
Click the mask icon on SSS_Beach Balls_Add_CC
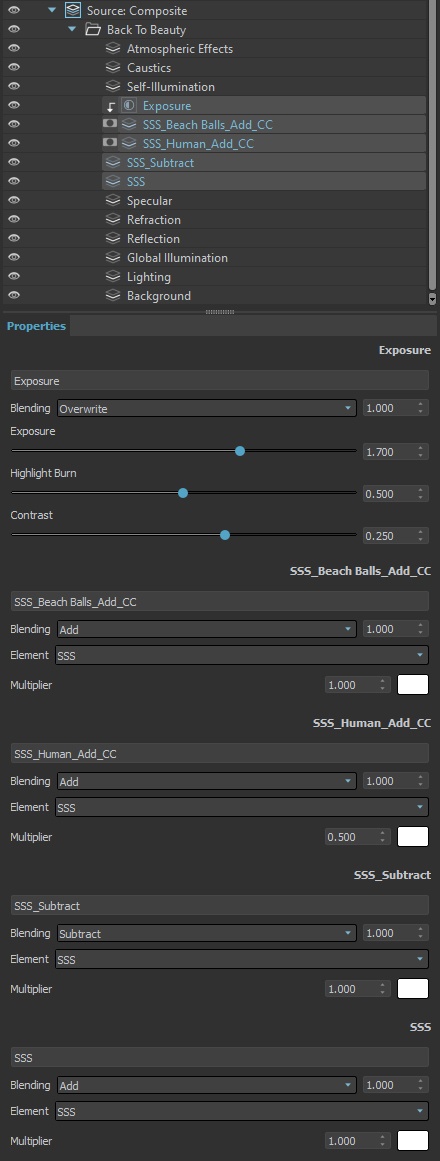110,124
